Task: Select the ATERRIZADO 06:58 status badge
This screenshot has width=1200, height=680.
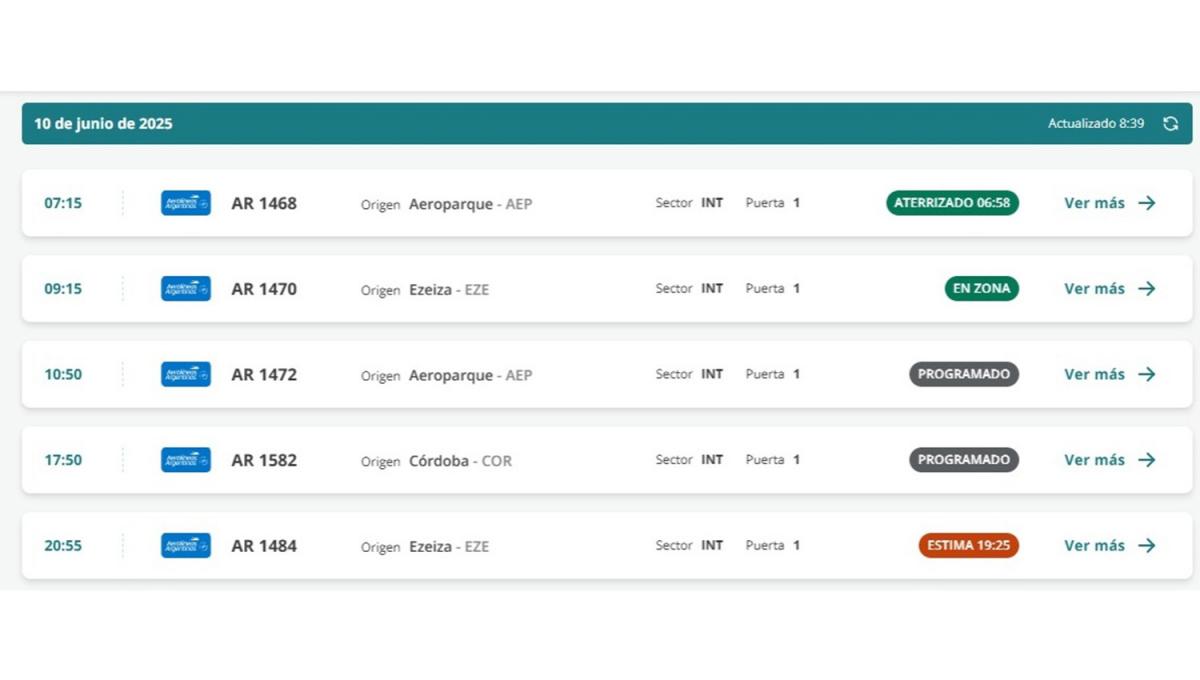Action: [x=952, y=203]
